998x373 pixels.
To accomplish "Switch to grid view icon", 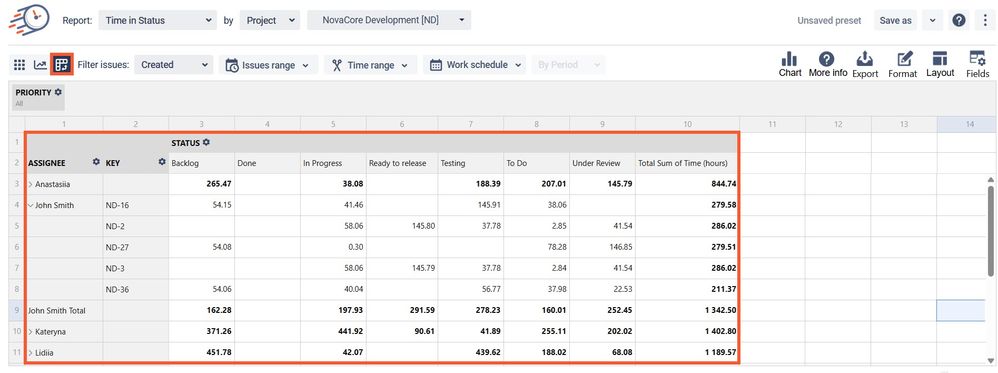I will 20,64.
